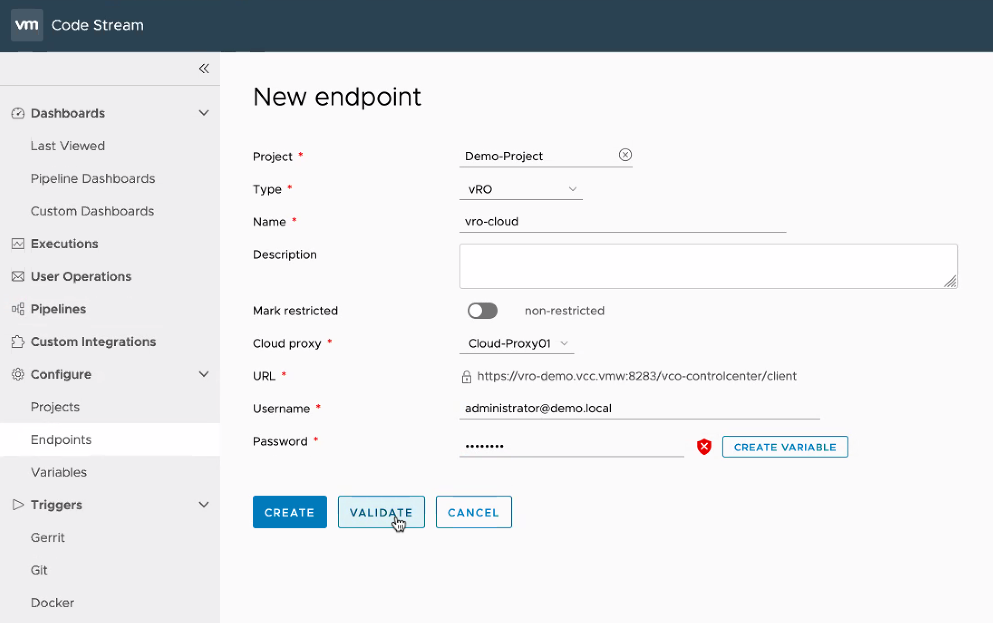Screen dimensions: 993x623
Task: Click the Triggers play icon
Action: tap(18, 505)
